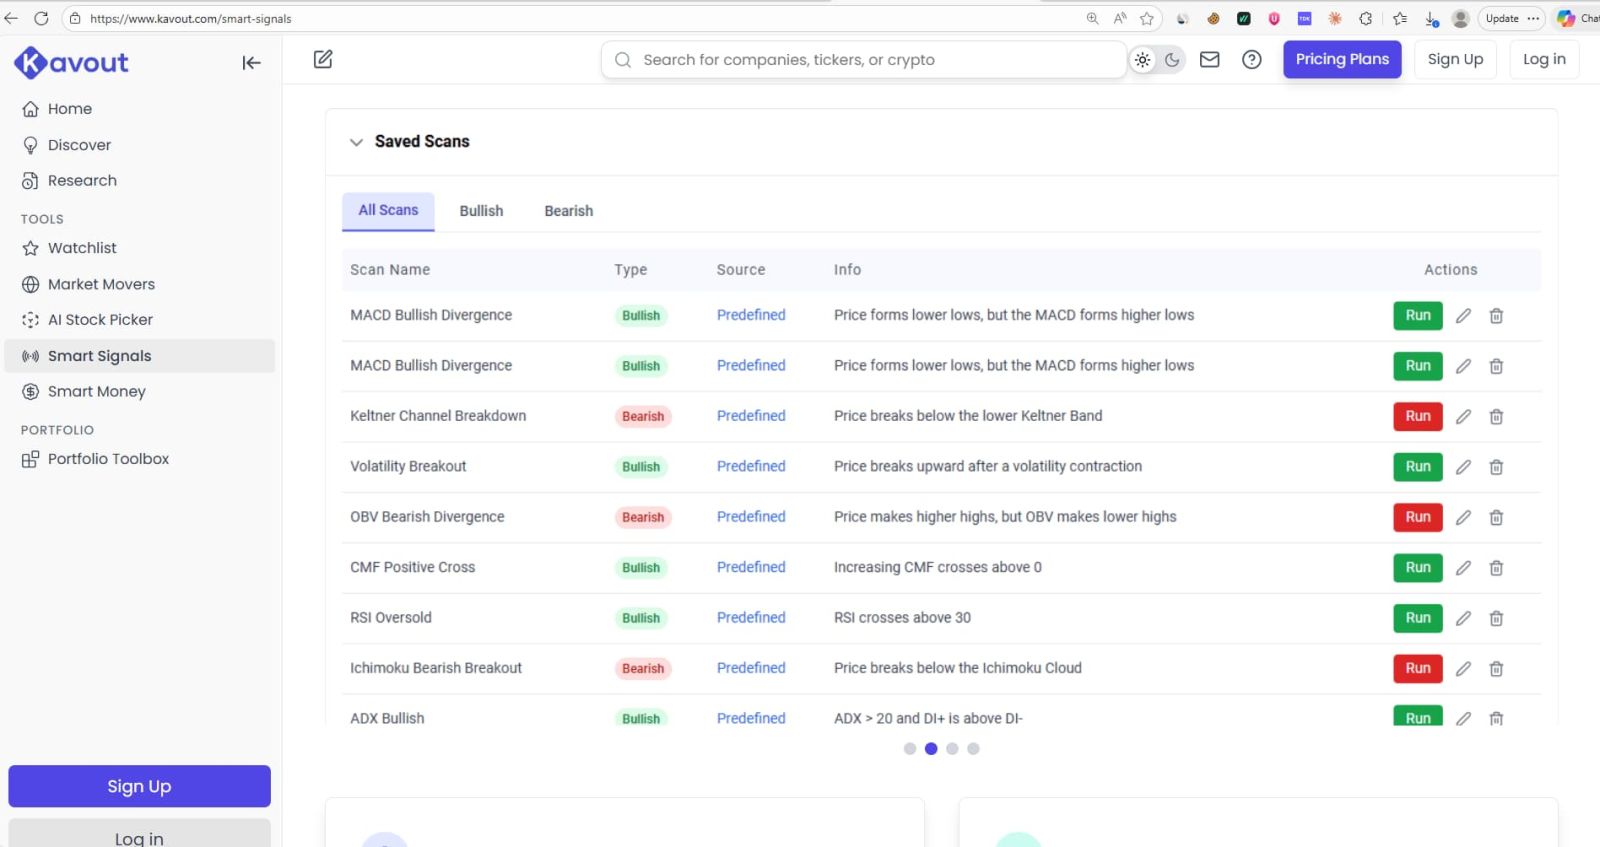Click 'Increasing CMF crosses above 0' text
This screenshot has width=1600, height=847.
coord(938,567)
